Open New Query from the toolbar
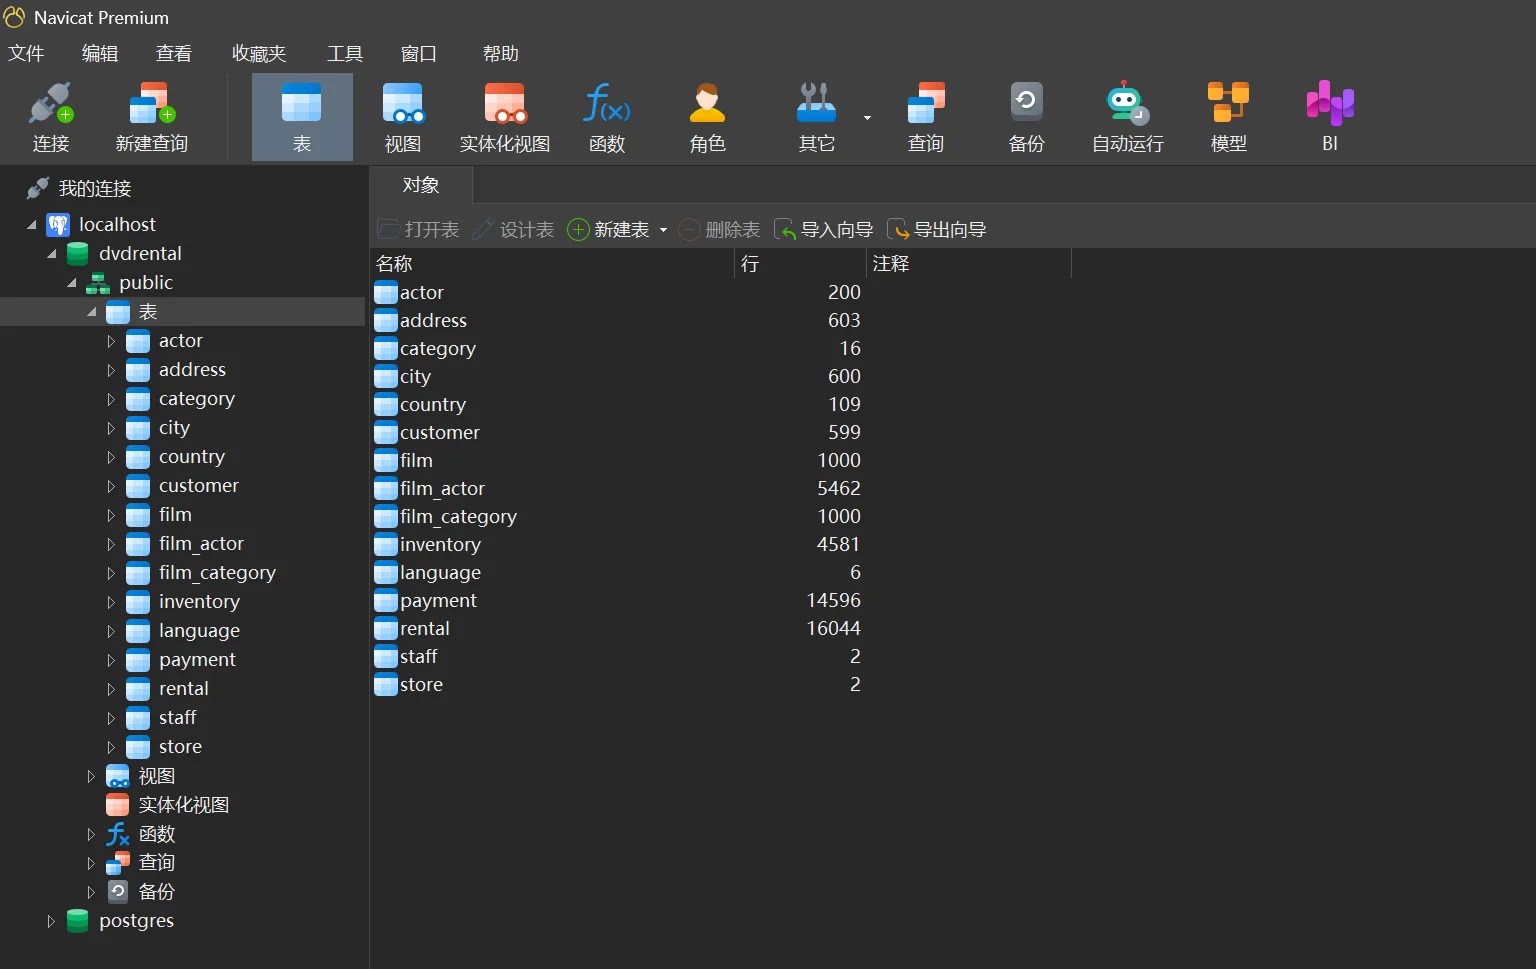The height and width of the screenshot is (969, 1536). 151,104
